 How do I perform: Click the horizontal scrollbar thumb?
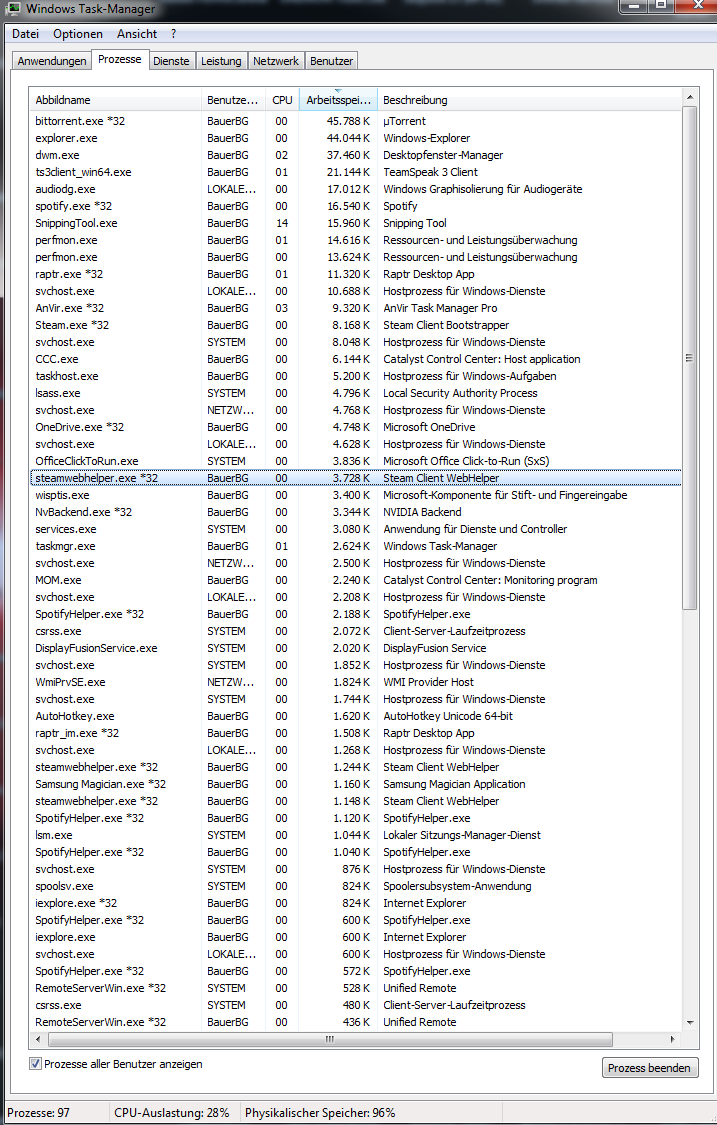click(329, 1039)
